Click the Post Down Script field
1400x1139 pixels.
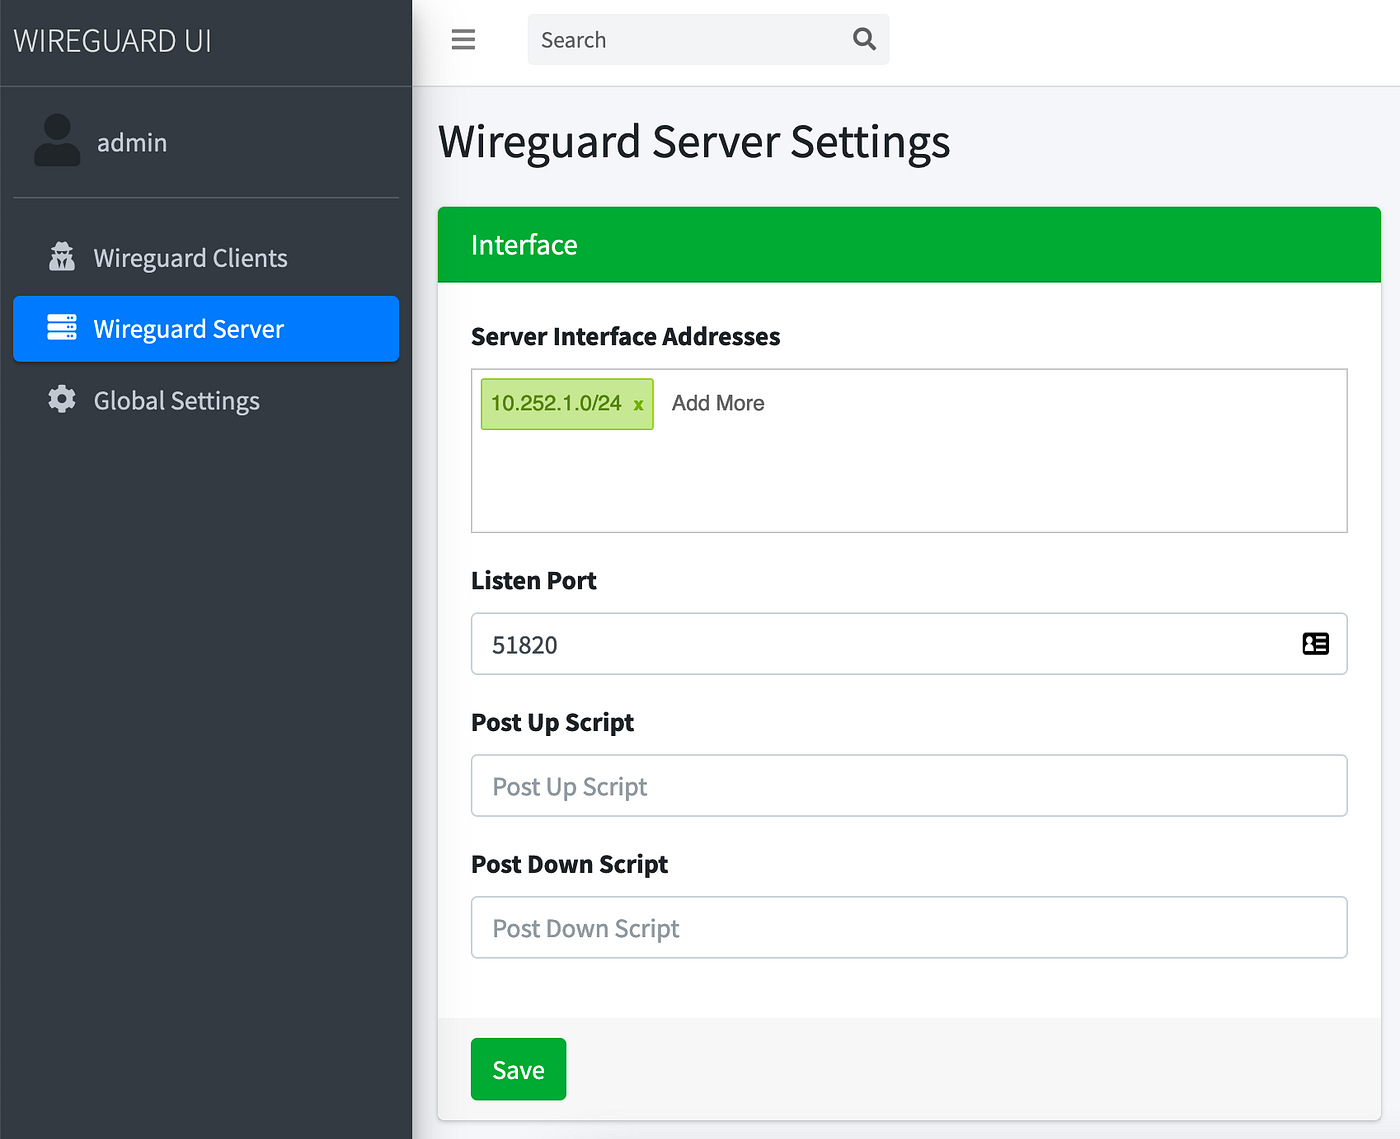pos(908,927)
